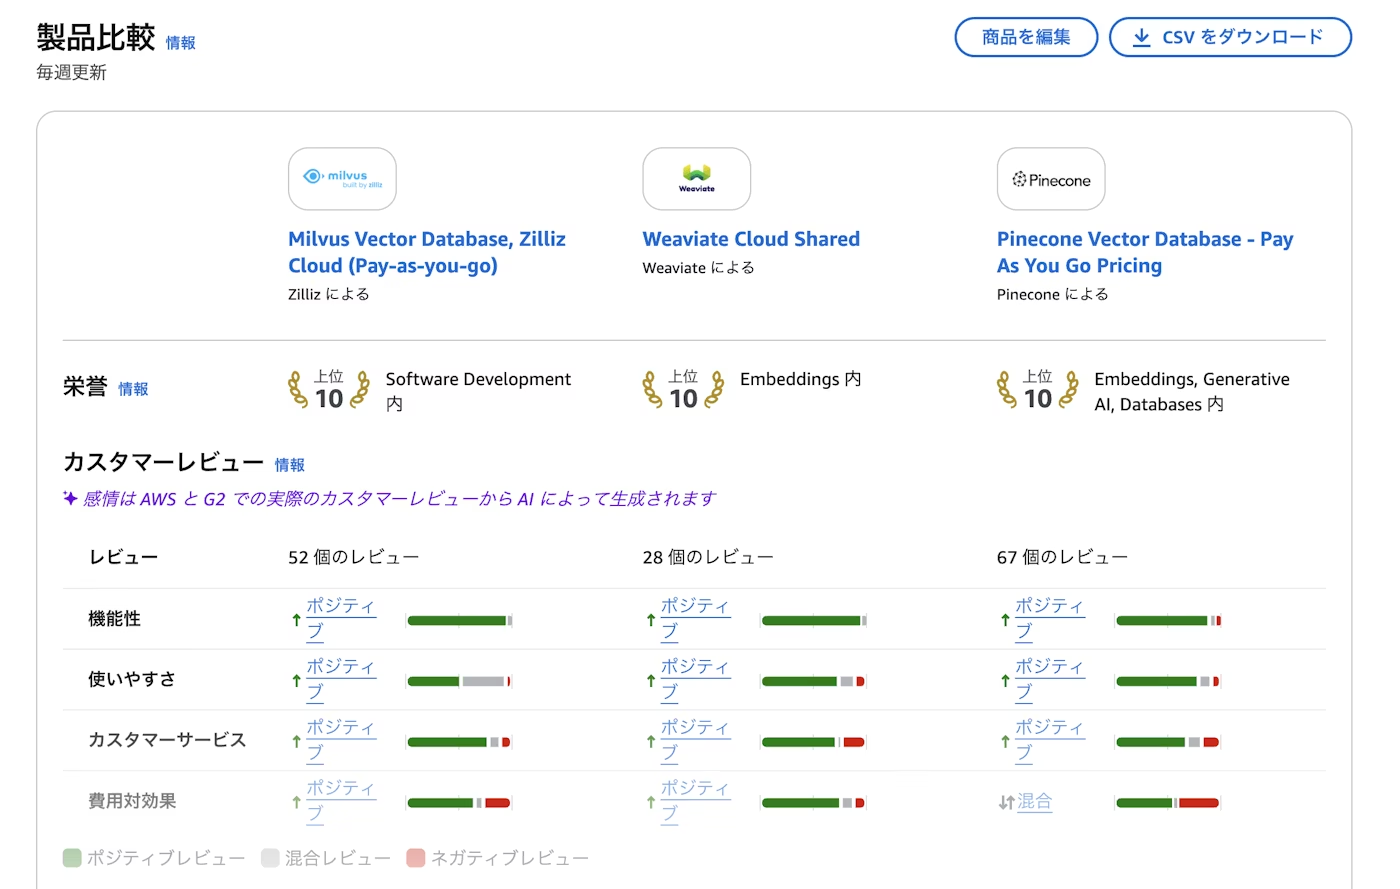Click the 上位10 laurel badge under Milvus
This screenshot has height=889, width=1400.
[328, 390]
